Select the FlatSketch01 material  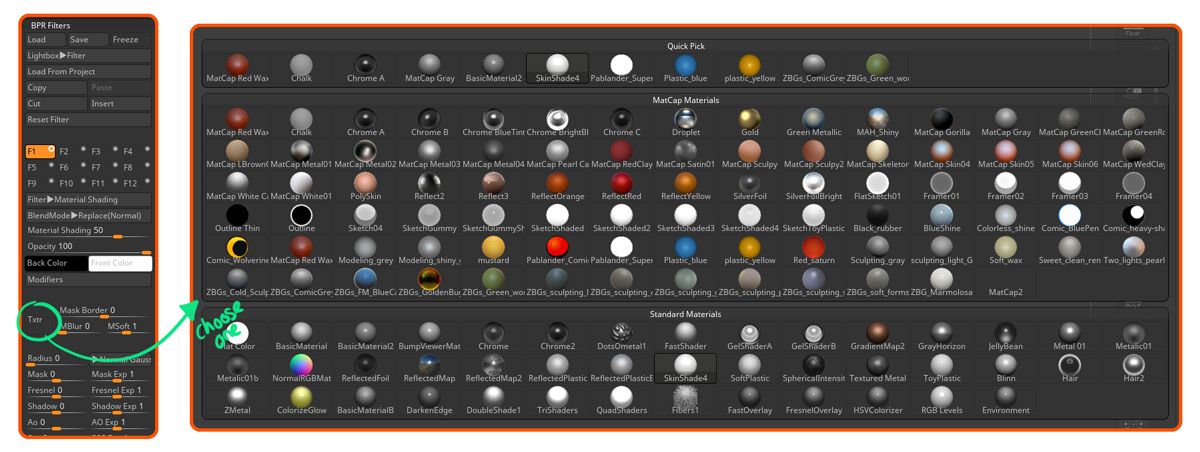pos(877,186)
